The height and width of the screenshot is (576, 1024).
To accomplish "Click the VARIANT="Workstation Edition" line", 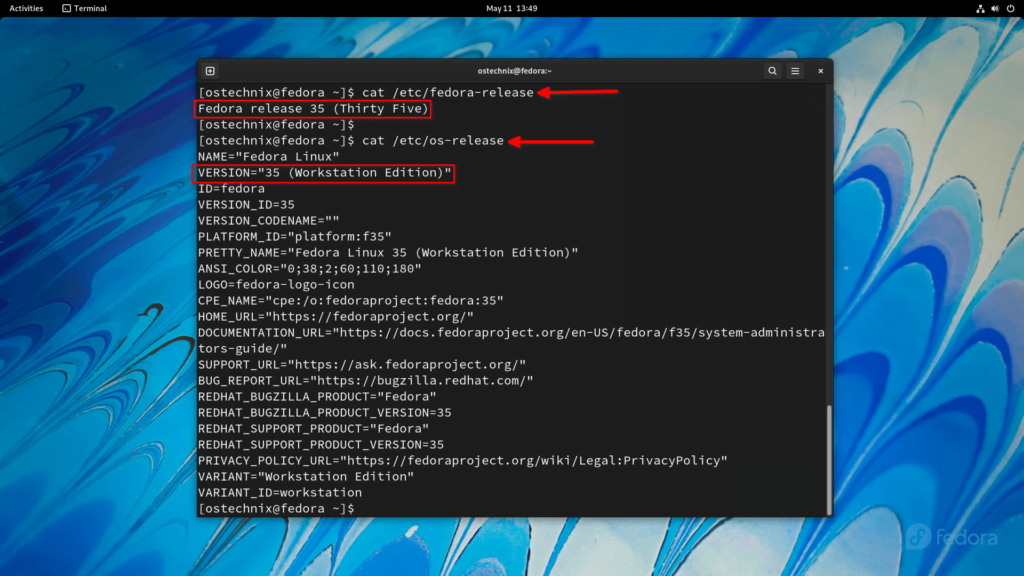I will coord(306,477).
